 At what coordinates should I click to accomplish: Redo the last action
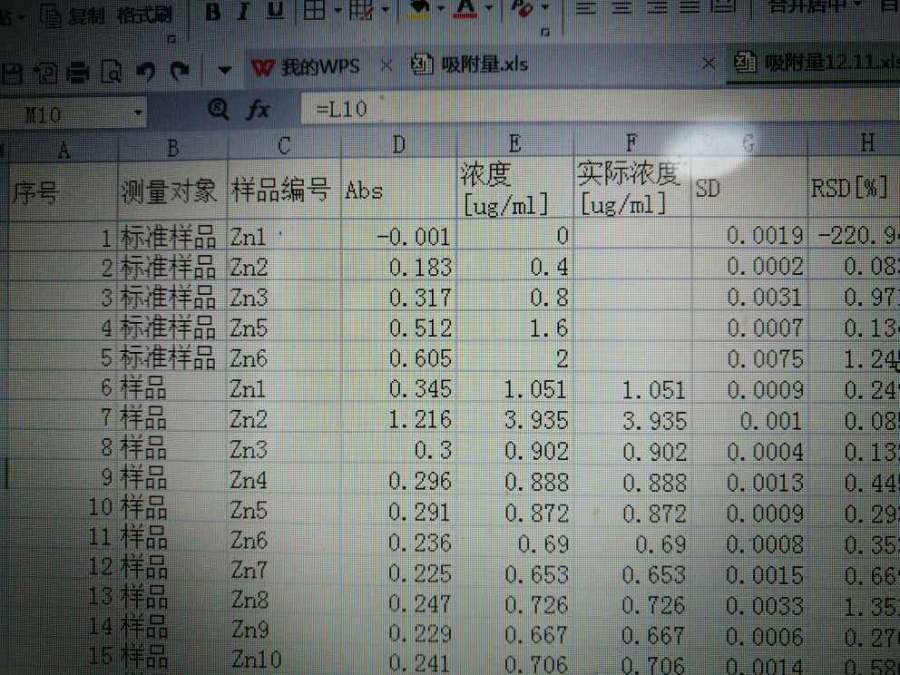point(180,71)
